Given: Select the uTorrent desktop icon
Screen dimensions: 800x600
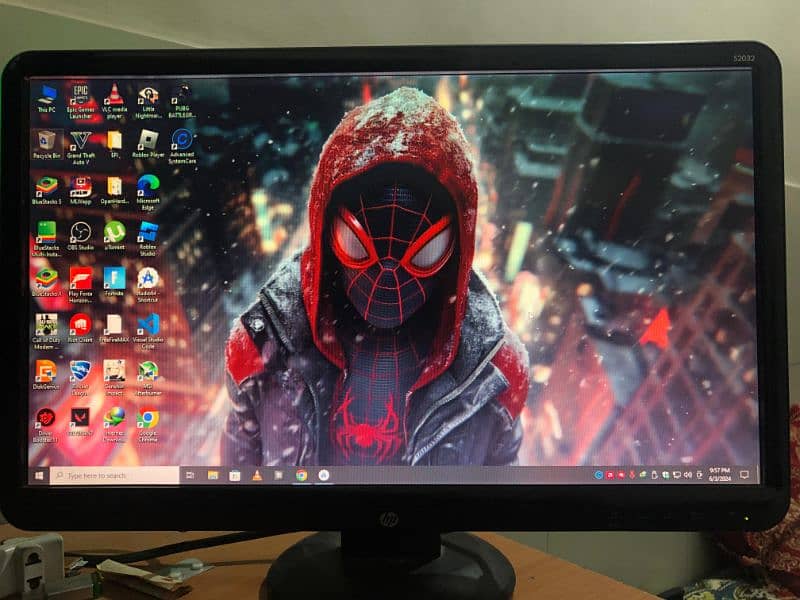Looking at the screenshot, I should coord(114,232).
